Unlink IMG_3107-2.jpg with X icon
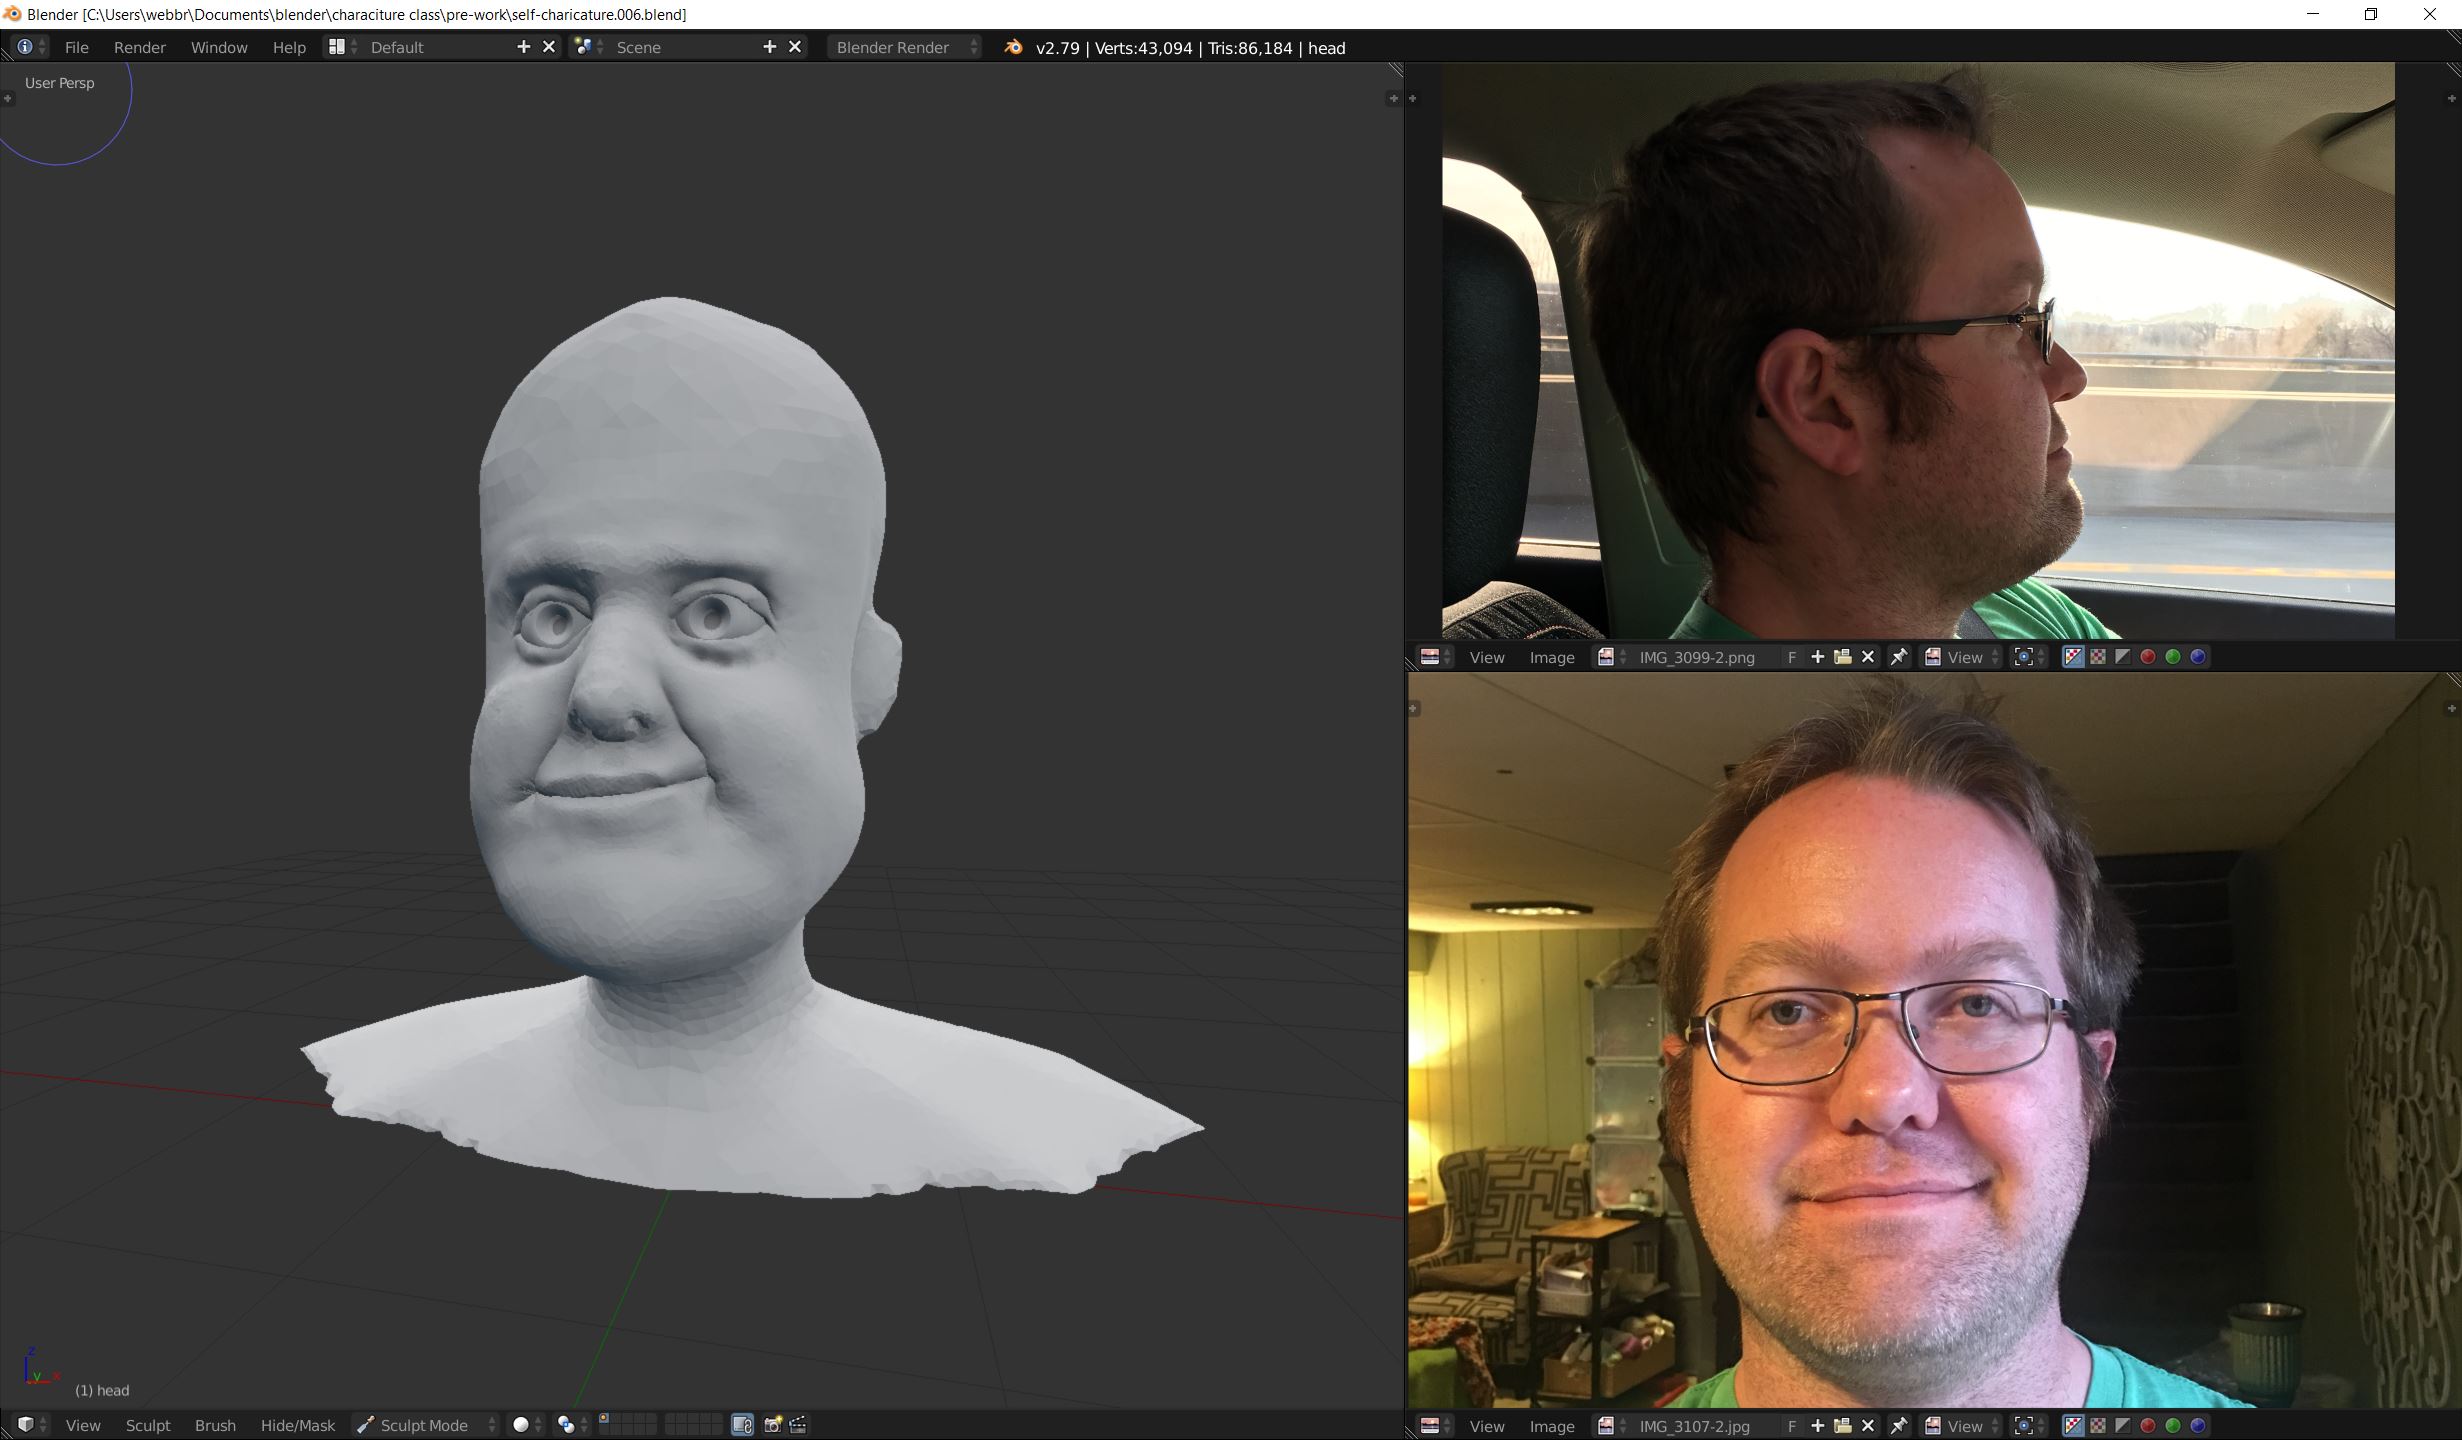This screenshot has width=2462, height=1440. point(1867,1426)
